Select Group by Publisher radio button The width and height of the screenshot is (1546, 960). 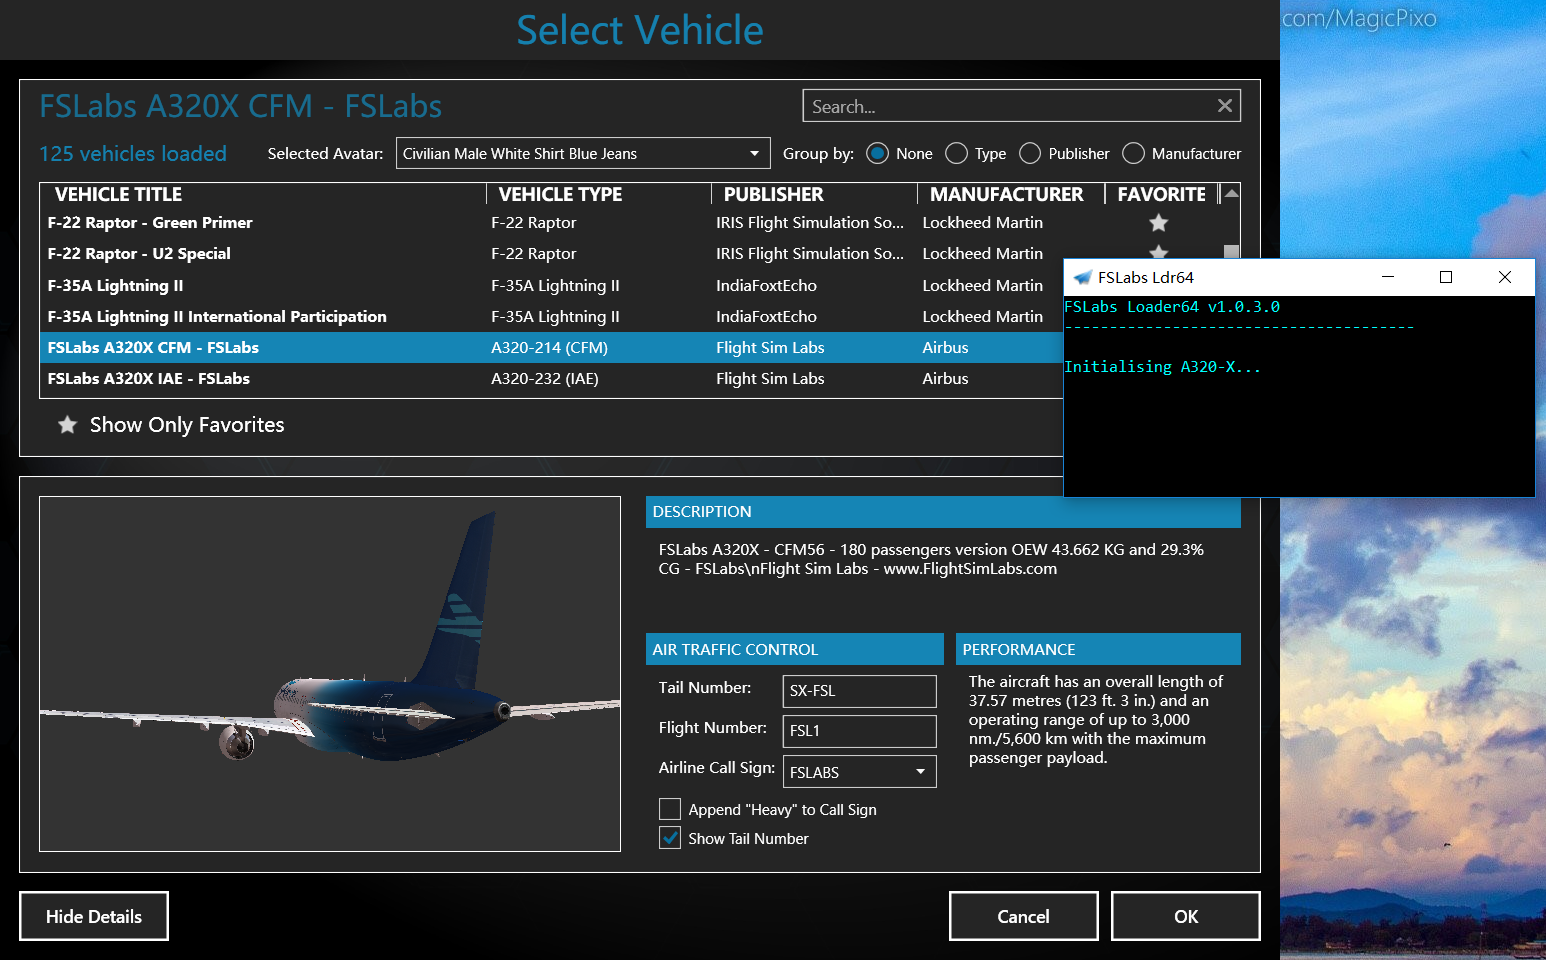coord(1030,153)
